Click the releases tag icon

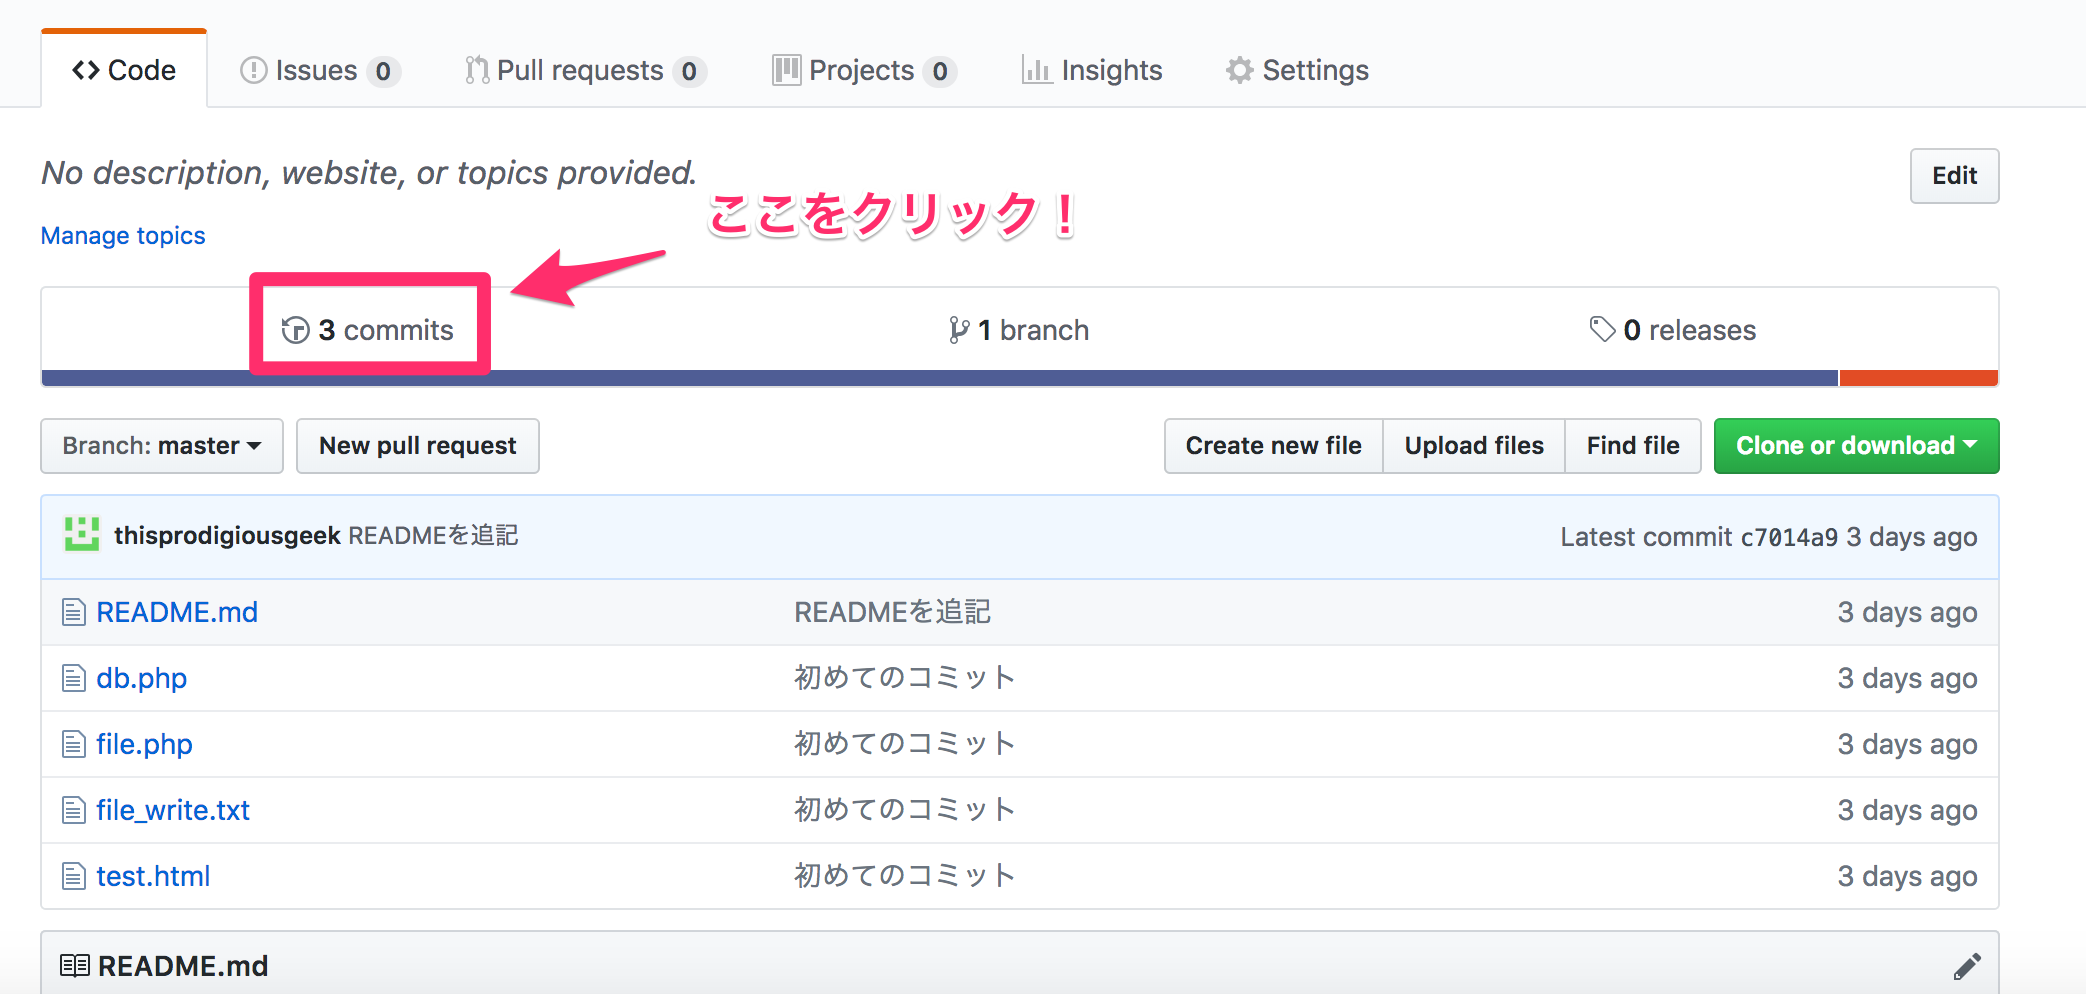(1602, 329)
